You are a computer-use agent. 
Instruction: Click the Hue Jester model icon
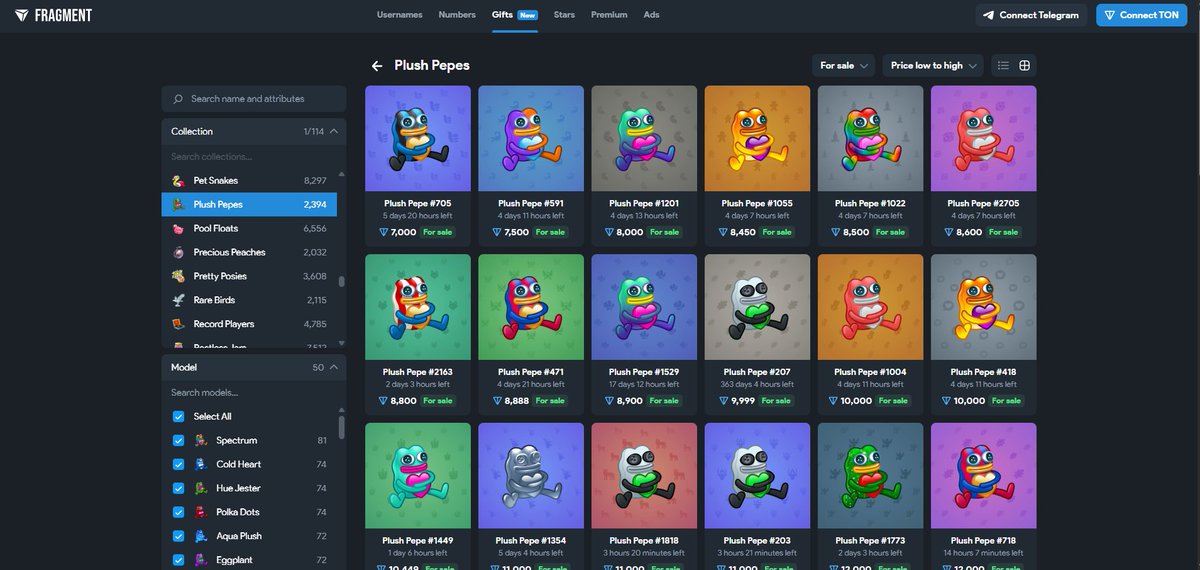coord(201,489)
